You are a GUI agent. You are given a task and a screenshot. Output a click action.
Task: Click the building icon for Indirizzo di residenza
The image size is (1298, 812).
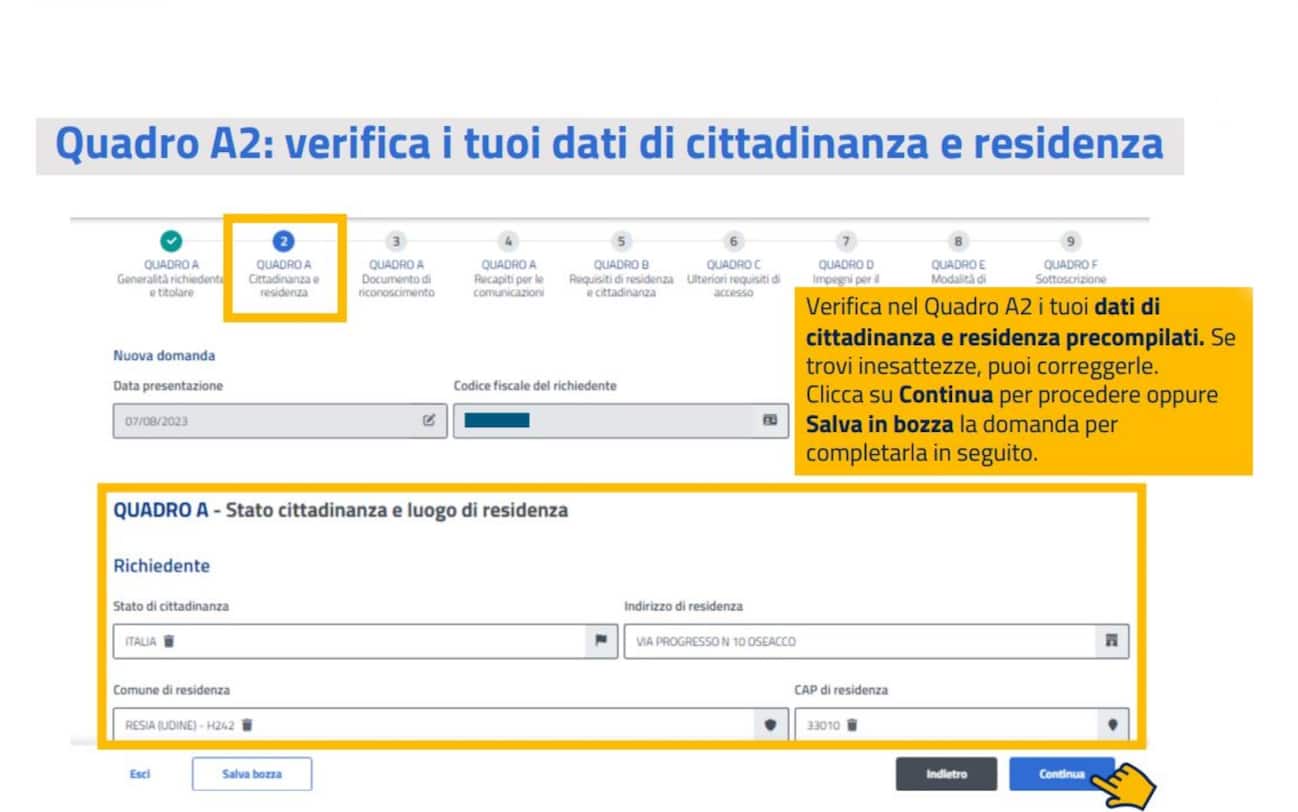point(1110,640)
